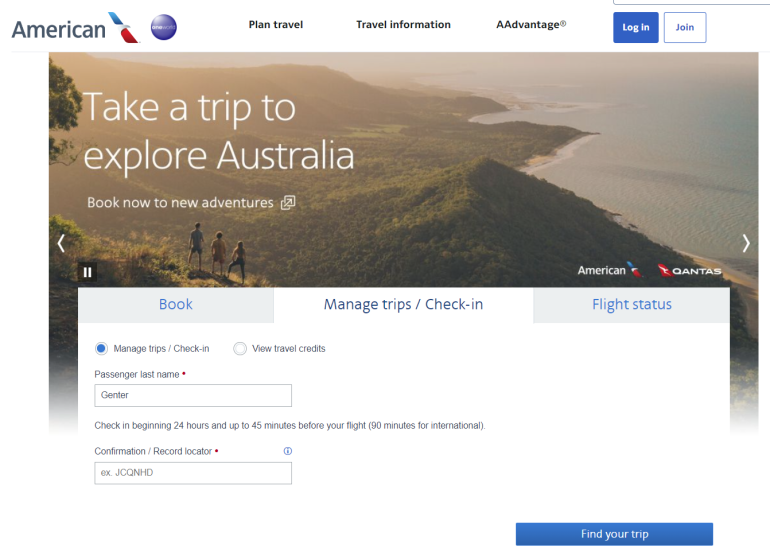
Task: Switch to the Book tab
Action: tap(176, 305)
